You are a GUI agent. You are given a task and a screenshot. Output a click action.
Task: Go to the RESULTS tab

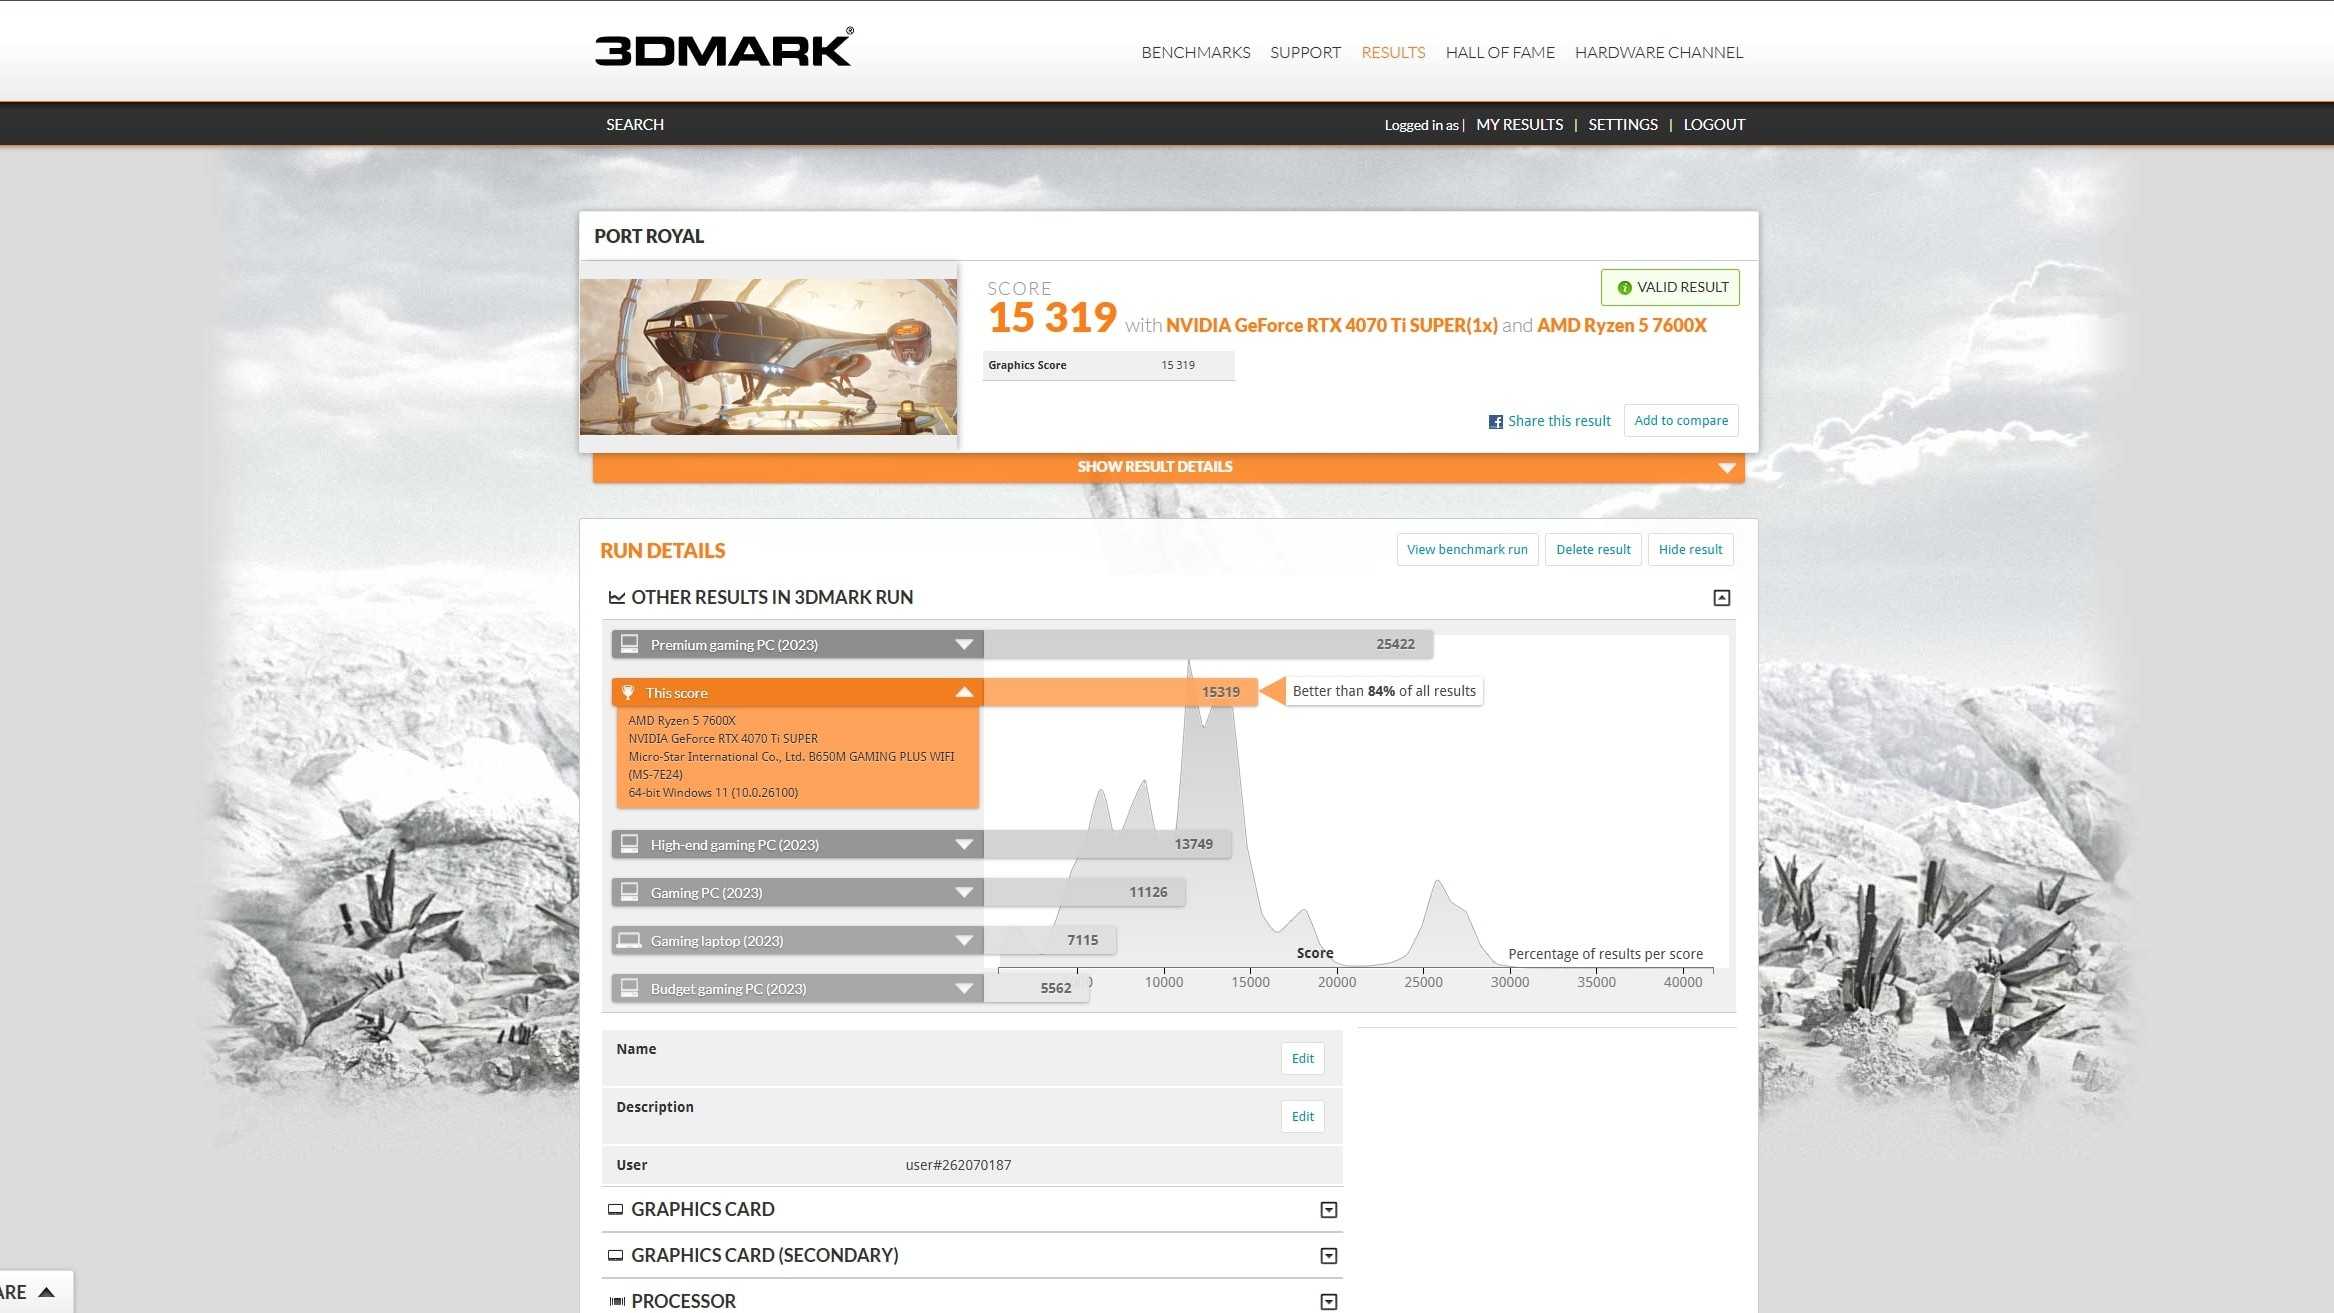1393,52
